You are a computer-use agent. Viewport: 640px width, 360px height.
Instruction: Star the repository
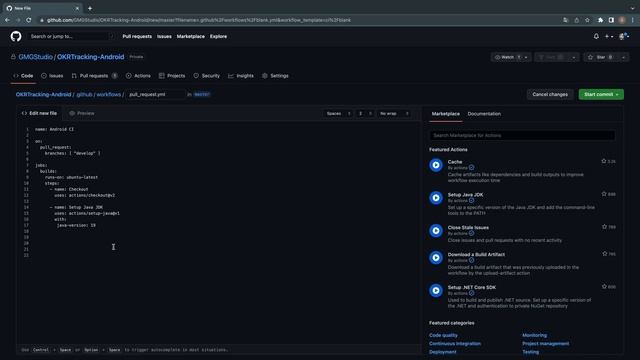point(601,57)
